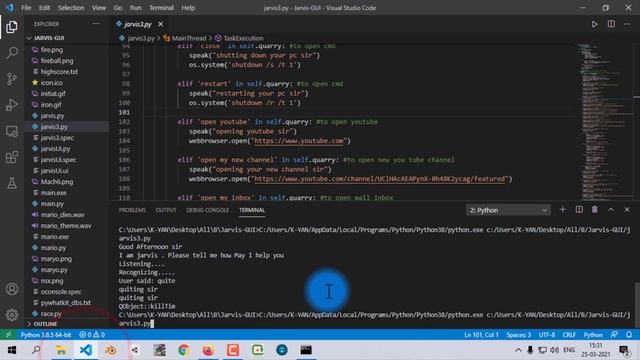Switch to the PROBLEMS panel tab
This screenshot has width=640, height=360.
point(132,210)
